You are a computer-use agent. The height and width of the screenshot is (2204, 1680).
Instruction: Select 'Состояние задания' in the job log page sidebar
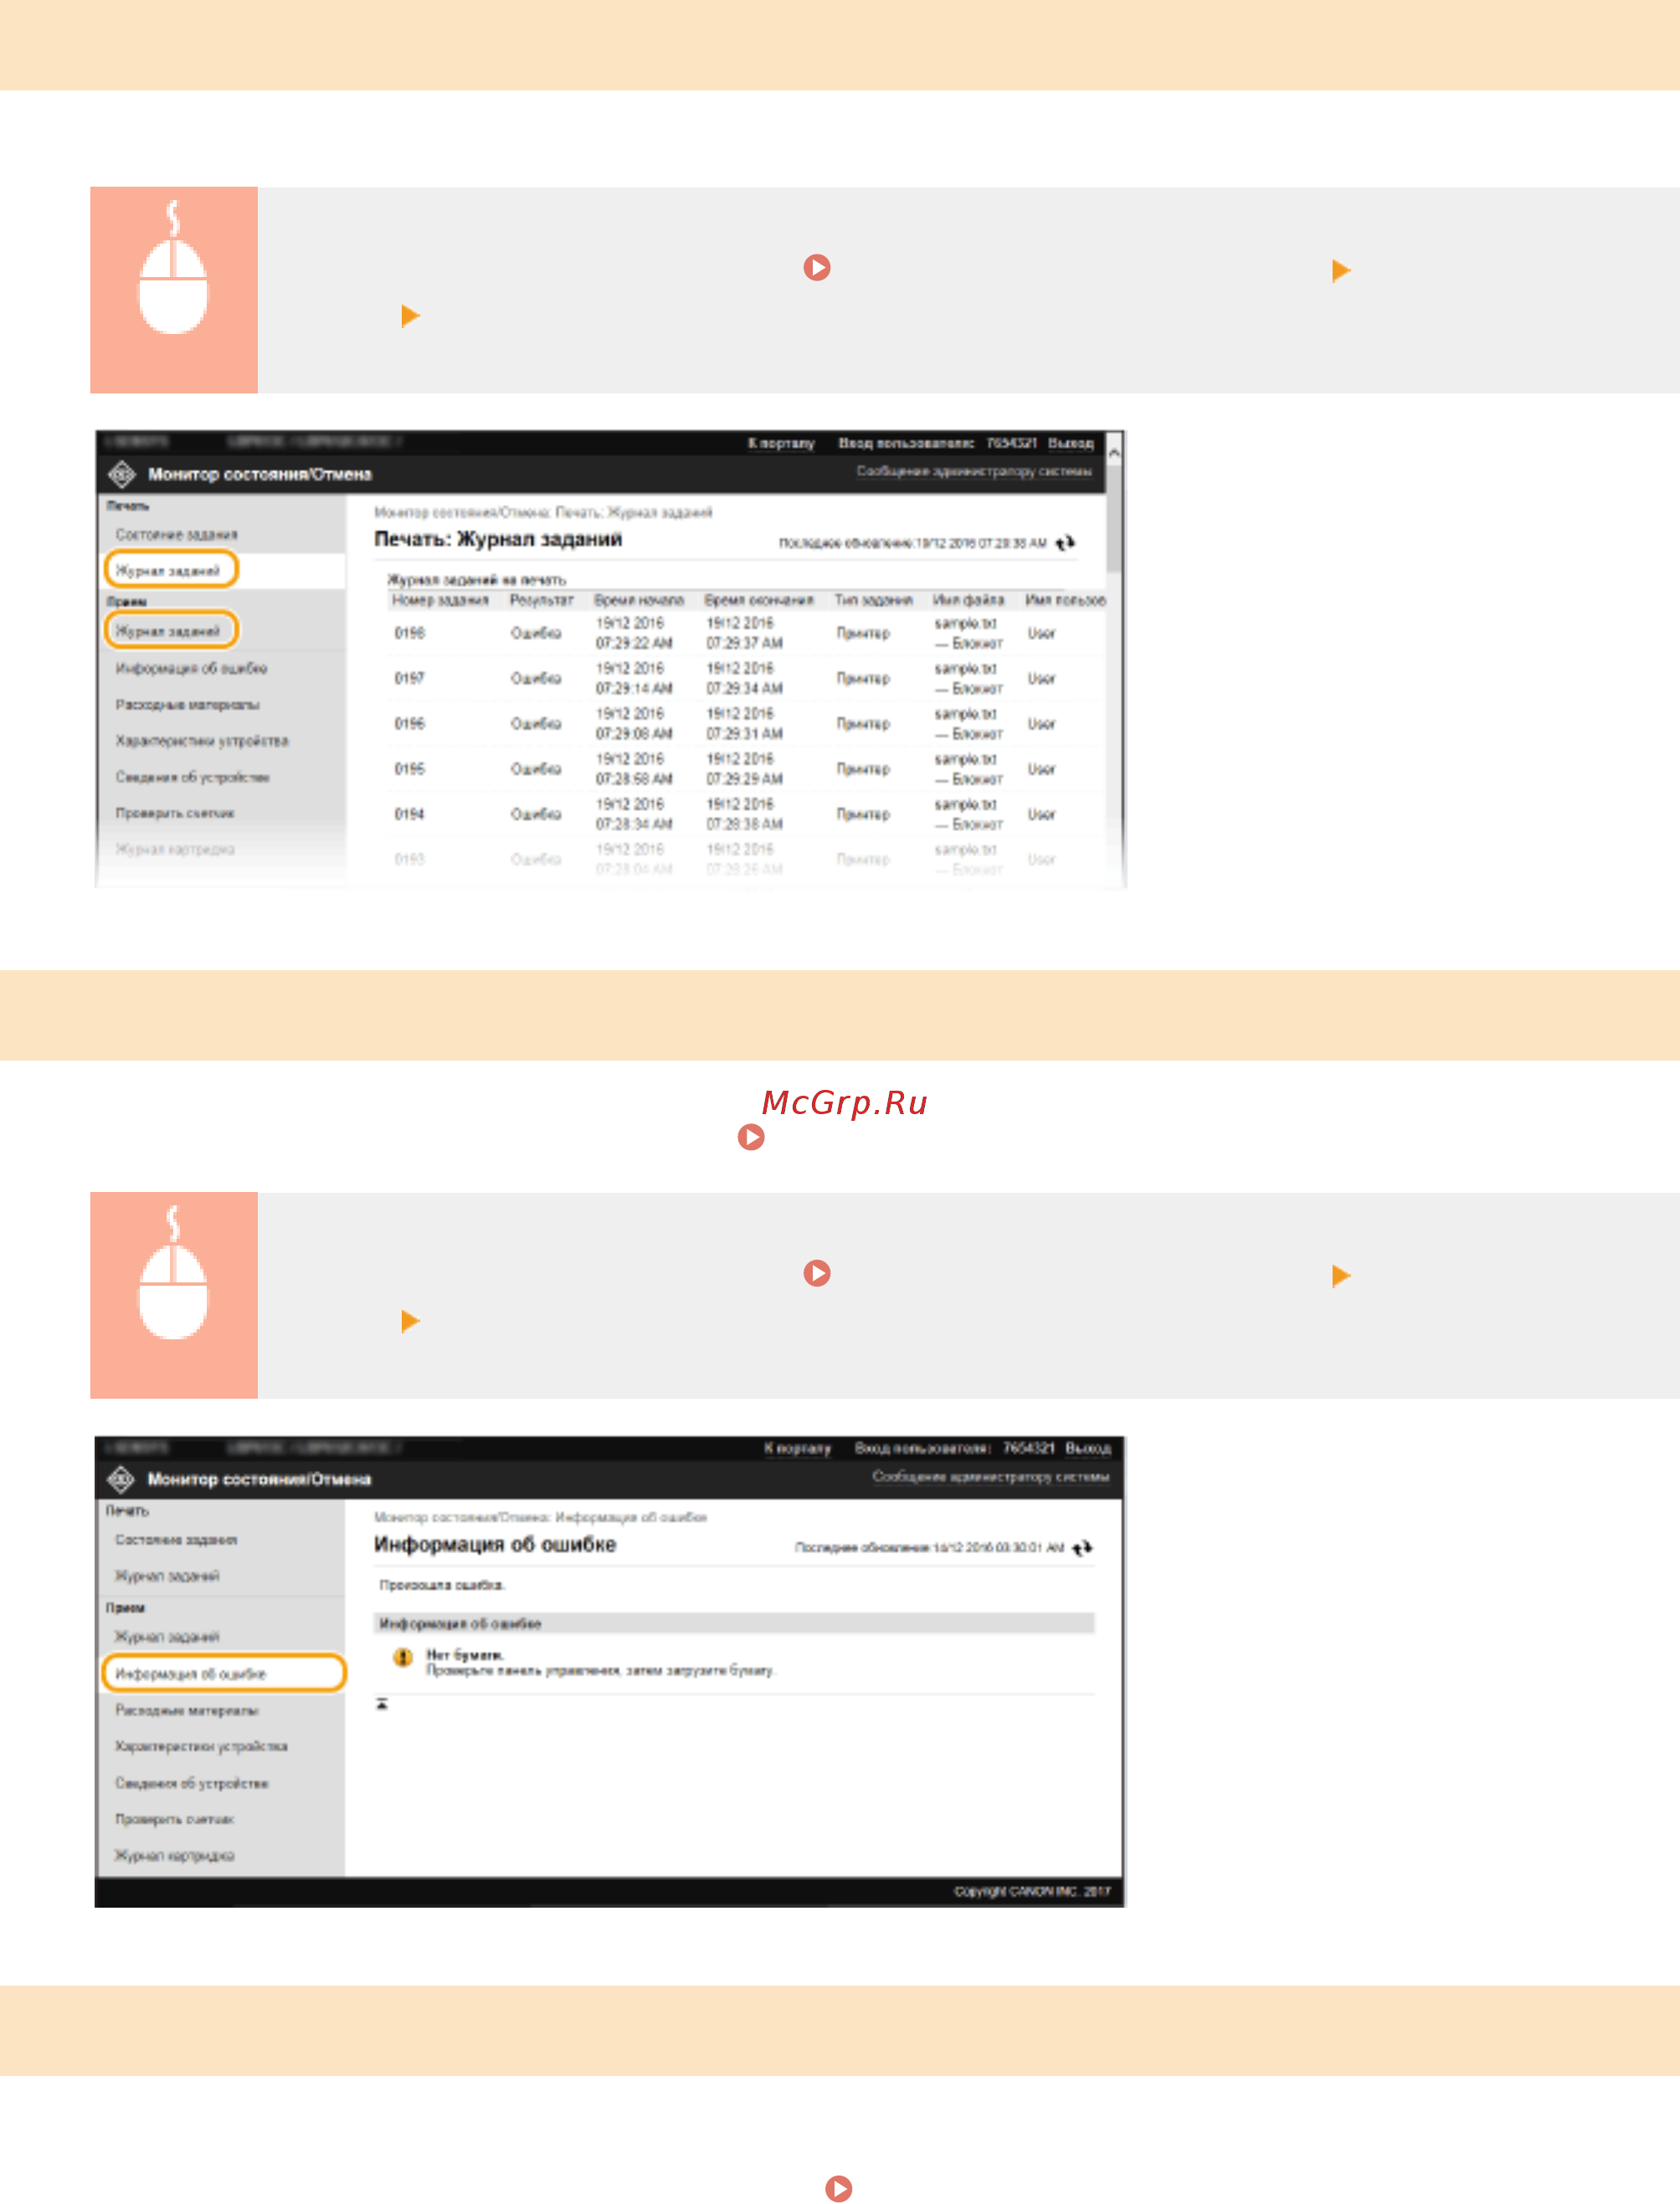[x=176, y=535]
